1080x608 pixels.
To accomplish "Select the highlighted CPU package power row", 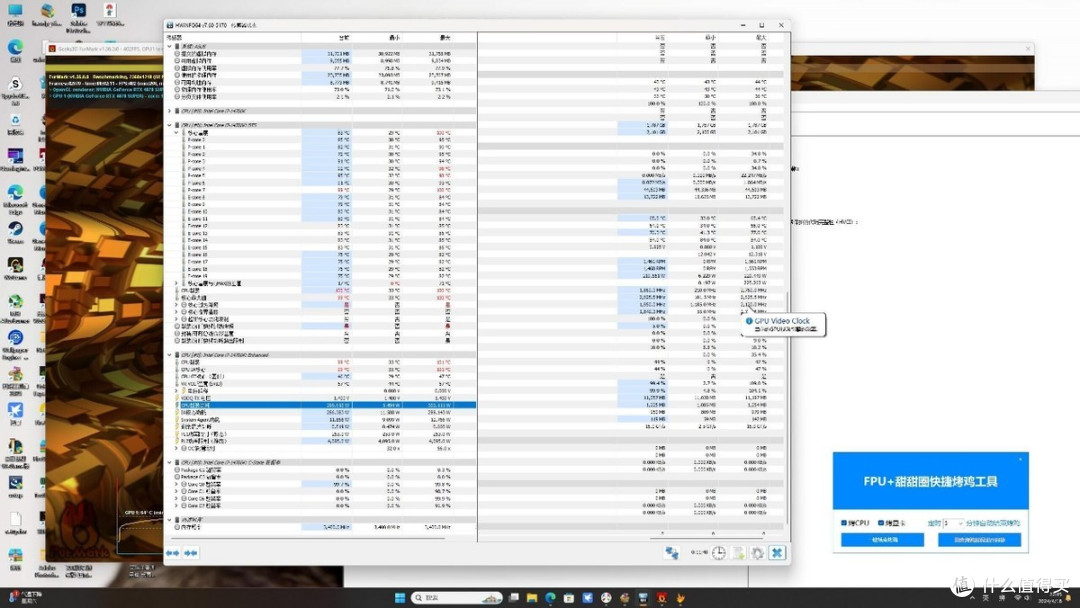I will coord(320,406).
